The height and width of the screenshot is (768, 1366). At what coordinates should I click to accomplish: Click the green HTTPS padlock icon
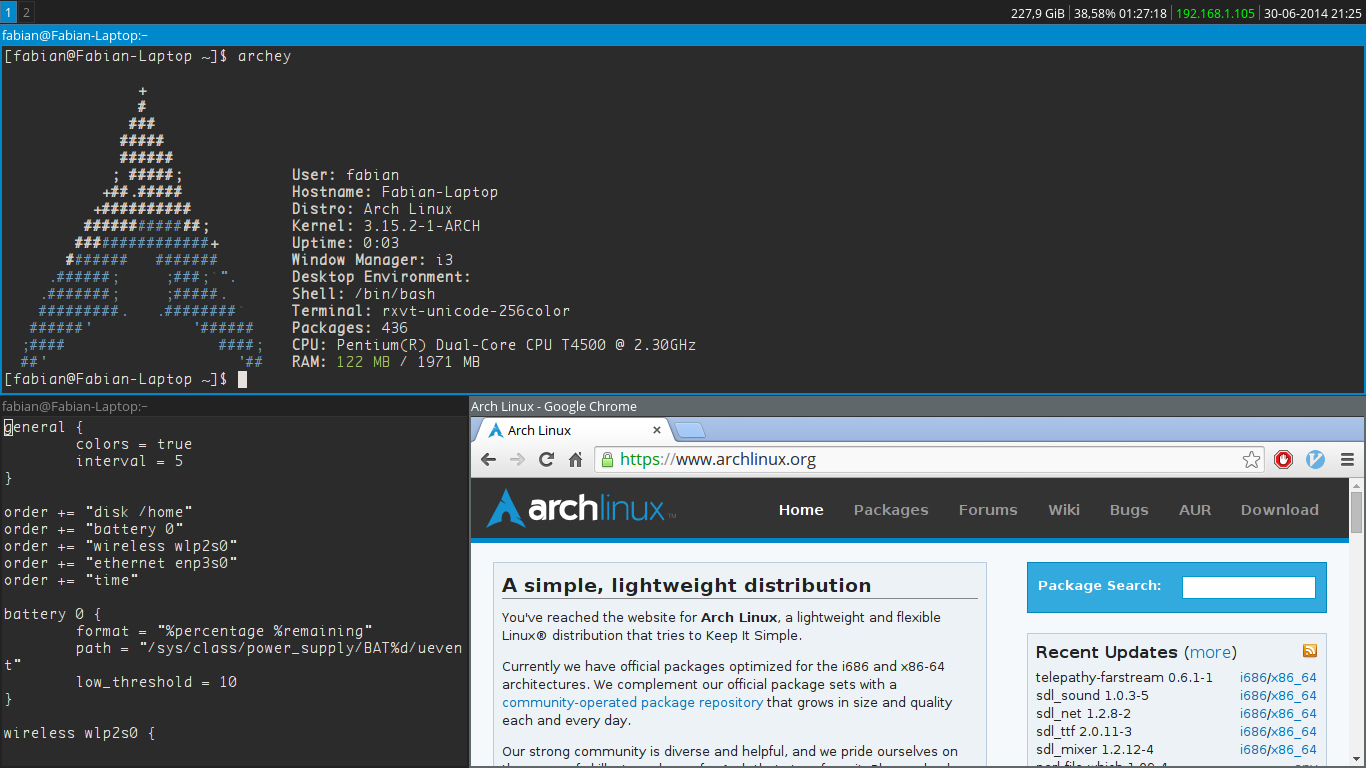click(x=606, y=460)
